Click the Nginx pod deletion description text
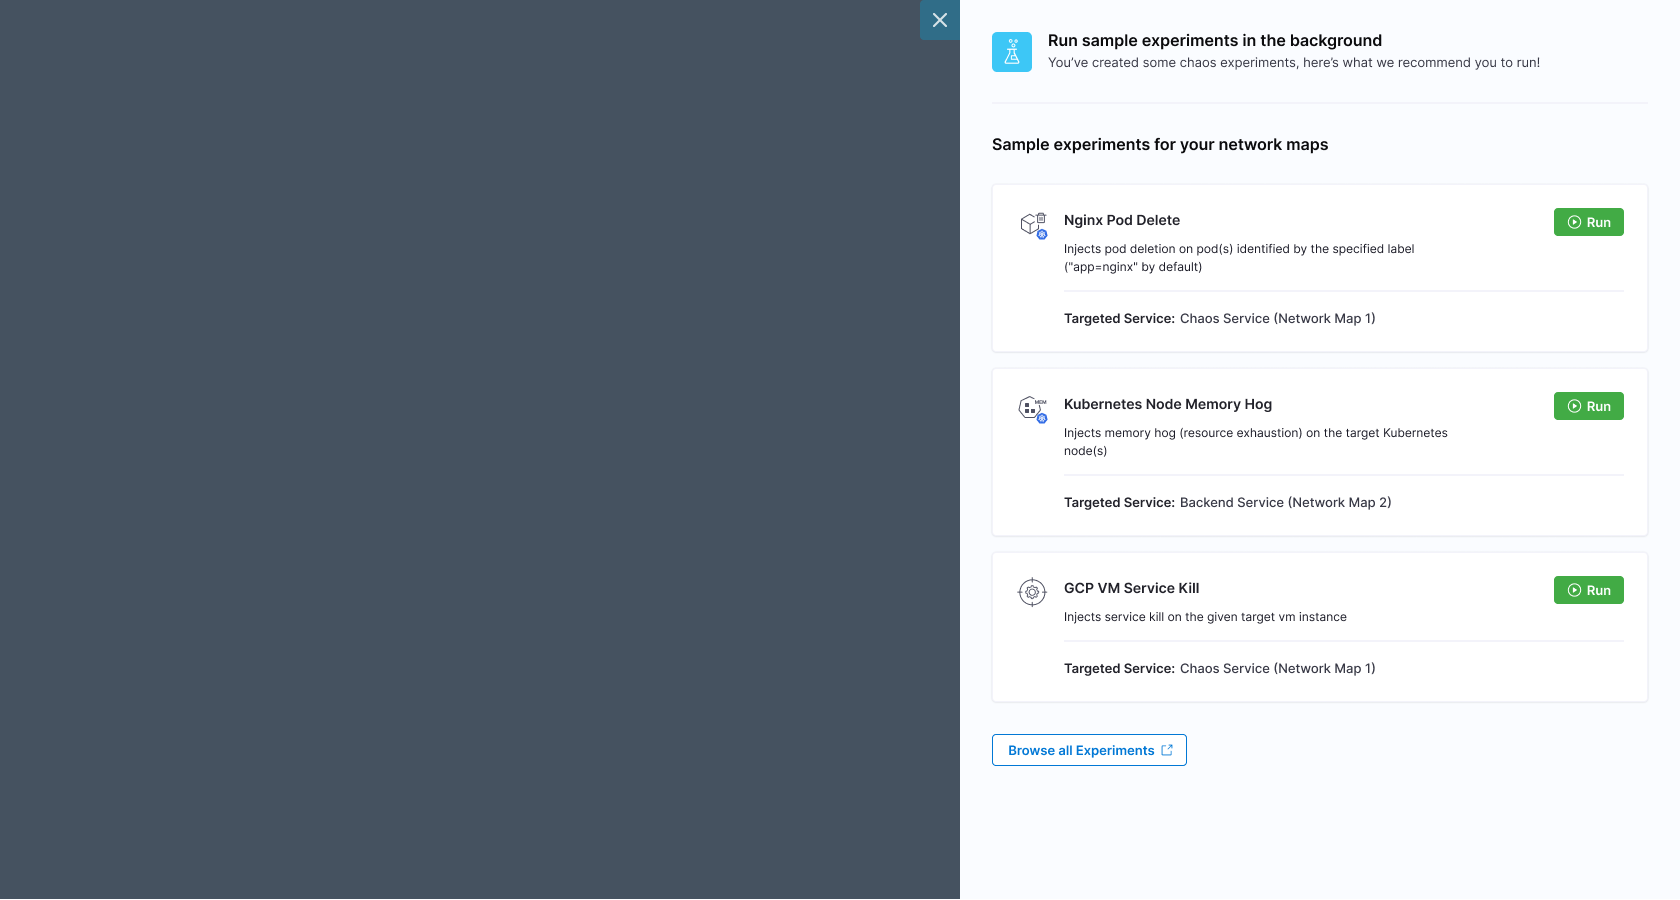Viewport: 1680px width, 900px height. (1239, 258)
